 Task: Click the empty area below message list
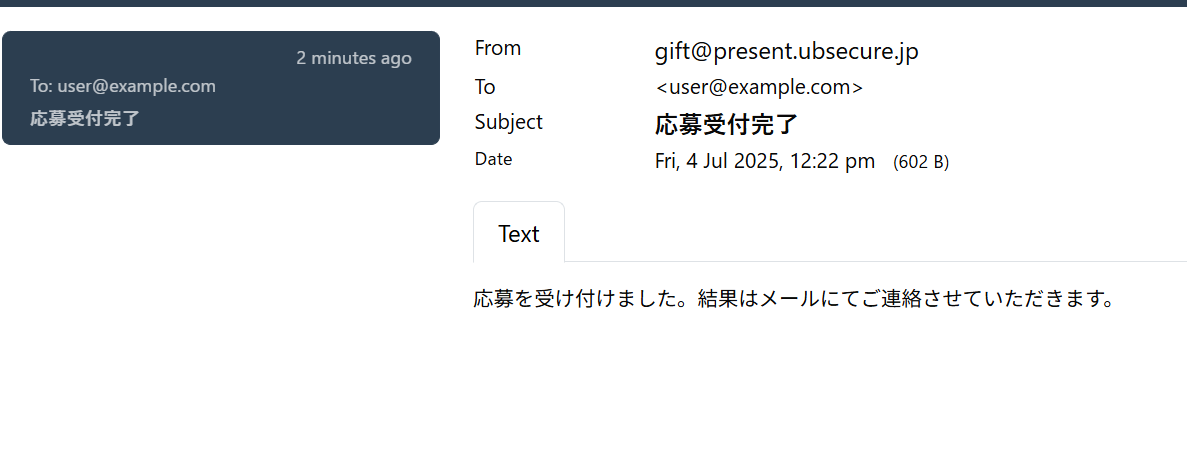221,303
